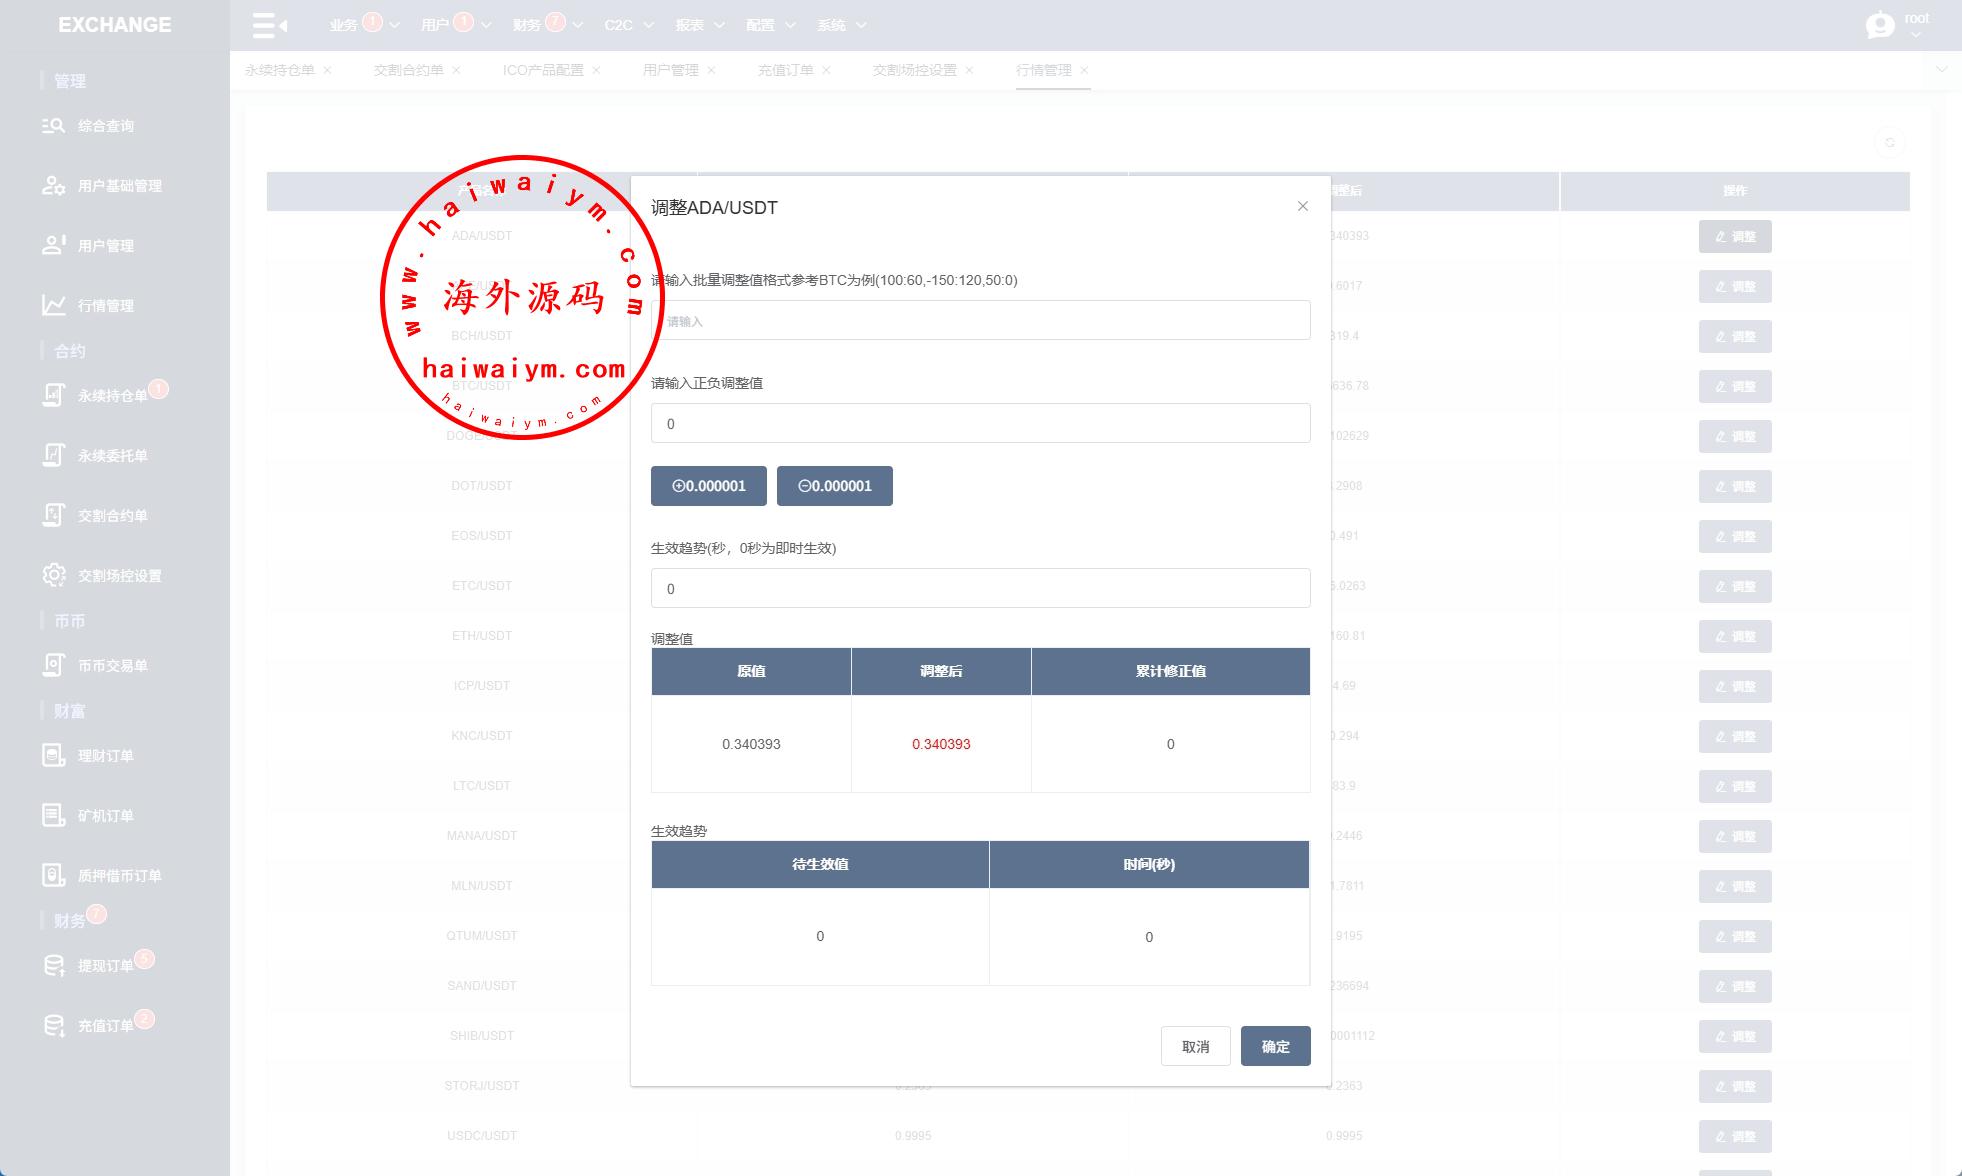Click the batch adjustment value input field
Image resolution: width=1962 pixels, height=1176 pixels.
coord(980,321)
